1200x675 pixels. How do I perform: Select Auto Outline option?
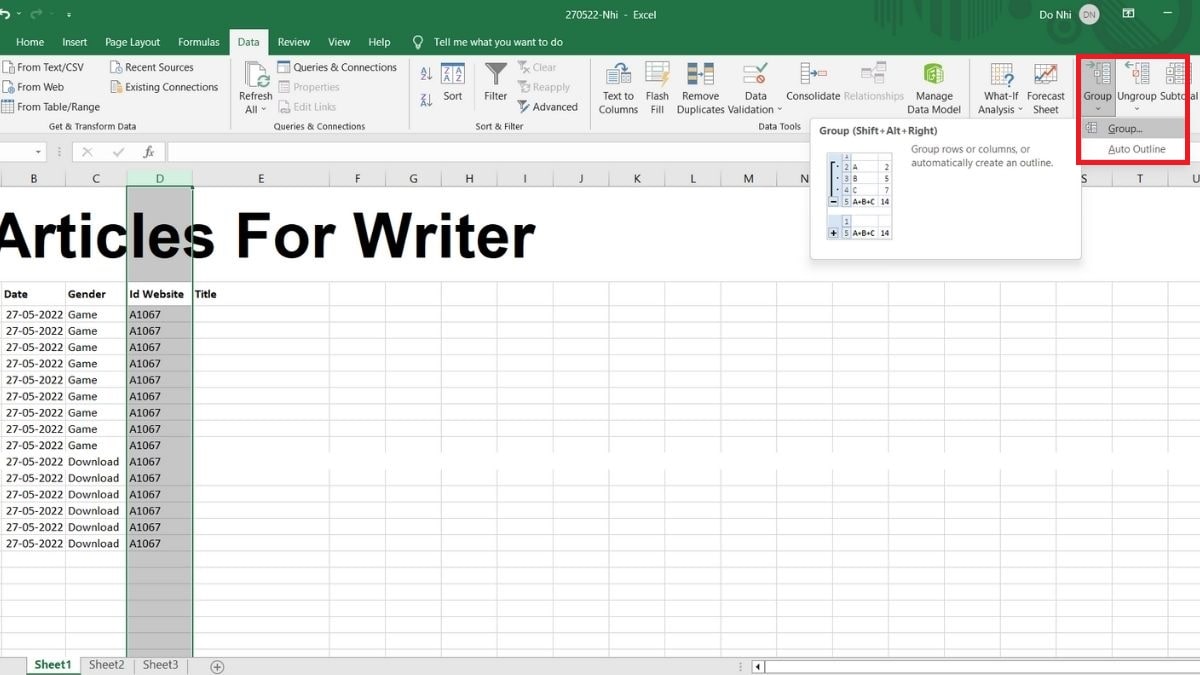pyautogui.click(x=1138, y=148)
